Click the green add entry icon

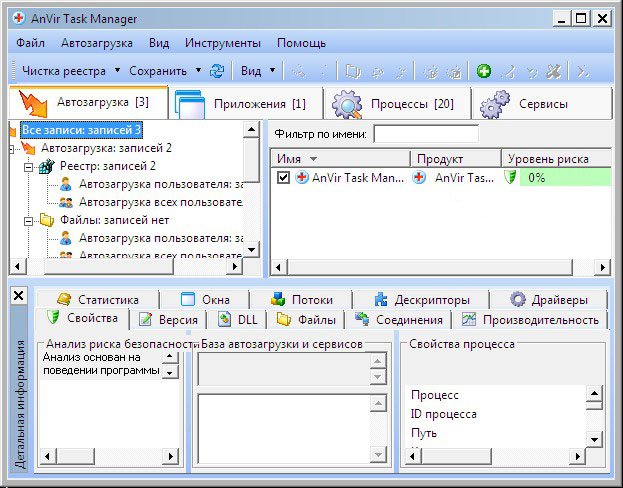click(484, 71)
